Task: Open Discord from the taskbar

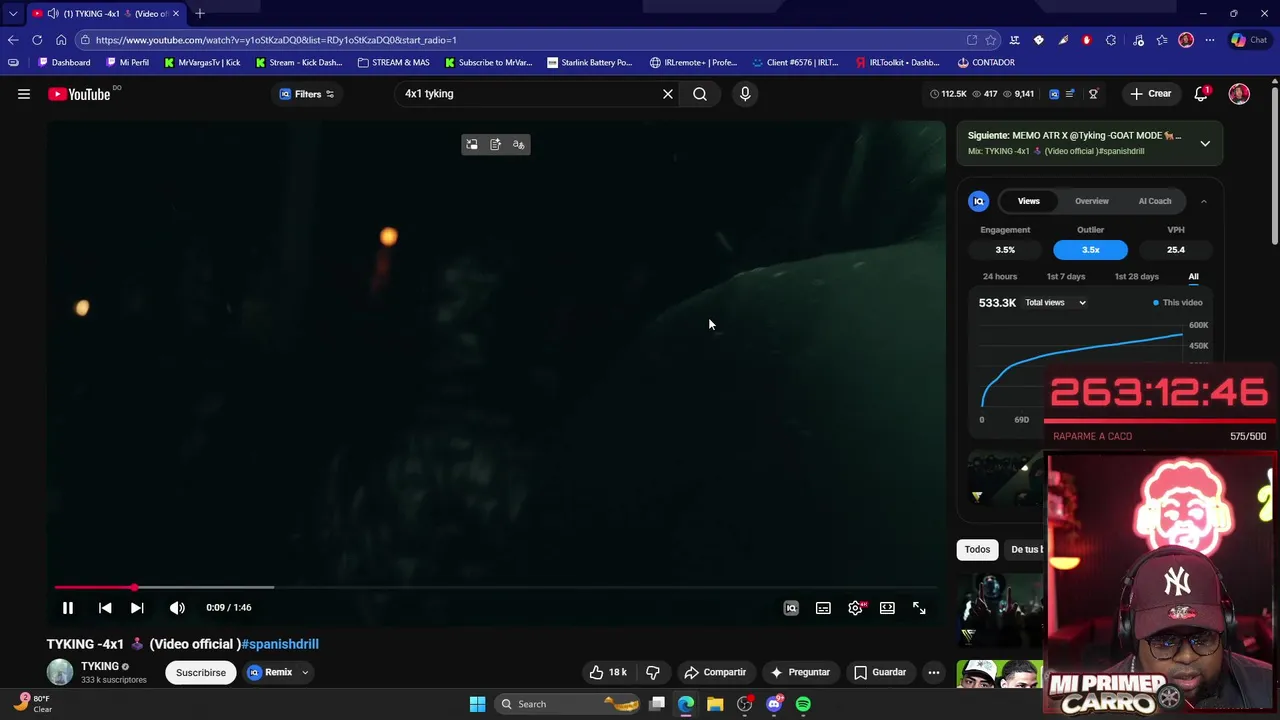Action: pyautogui.click(x=774, y=704)
